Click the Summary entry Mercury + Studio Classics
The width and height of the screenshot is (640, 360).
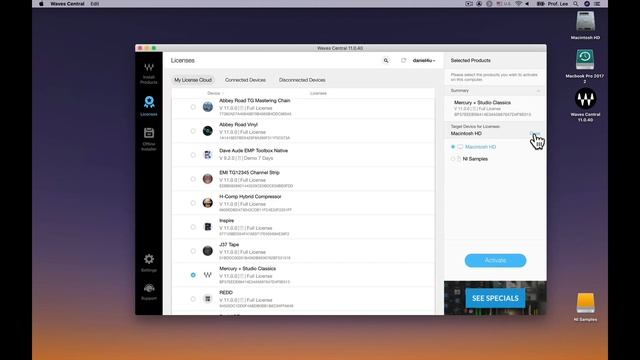pyautogui.click(x=482, y=102)
